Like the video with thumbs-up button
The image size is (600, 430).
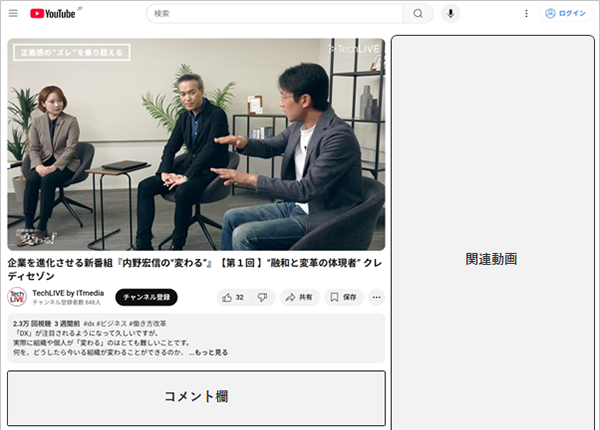(x=233, y=297)
